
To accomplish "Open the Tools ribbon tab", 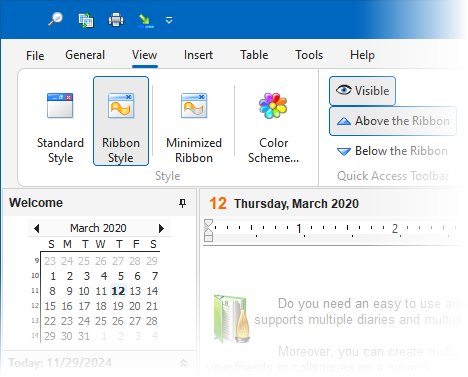I will click(x=309, y=55).
